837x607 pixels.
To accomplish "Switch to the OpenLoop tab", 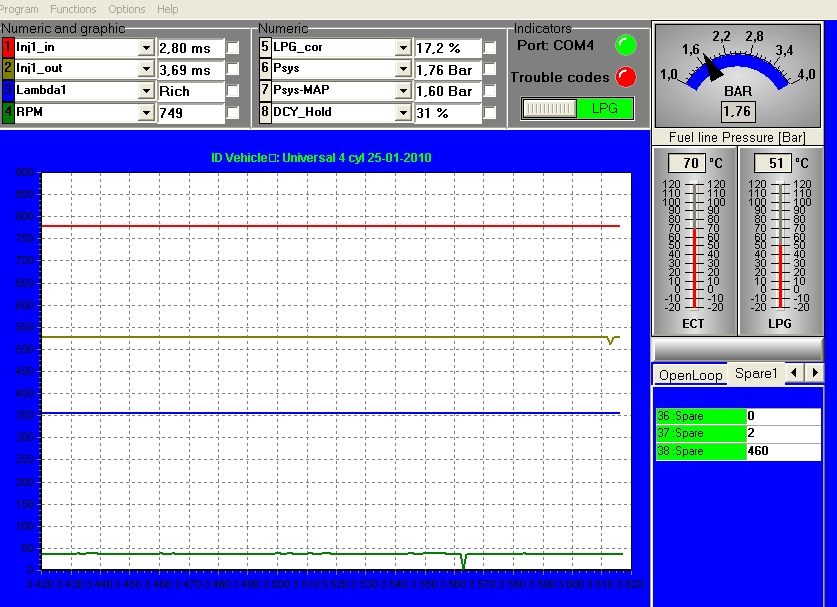I will (690, 375).
